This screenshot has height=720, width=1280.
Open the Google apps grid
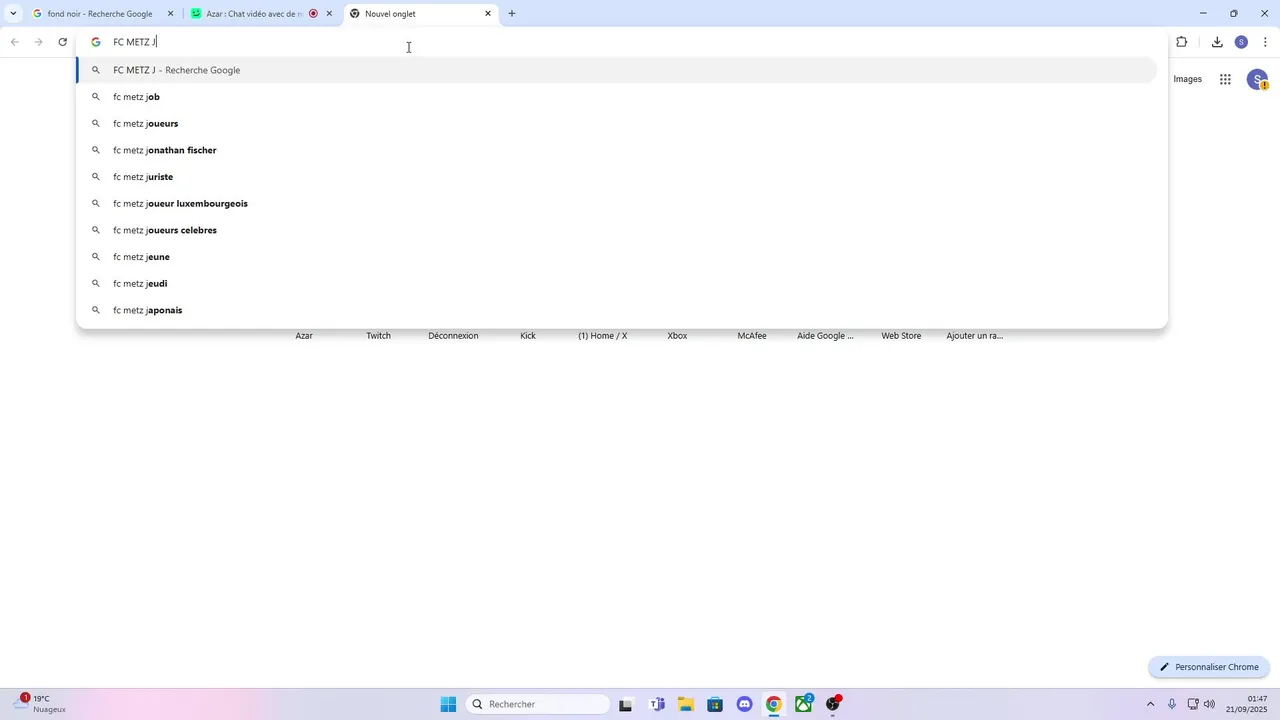point(1225,79)
